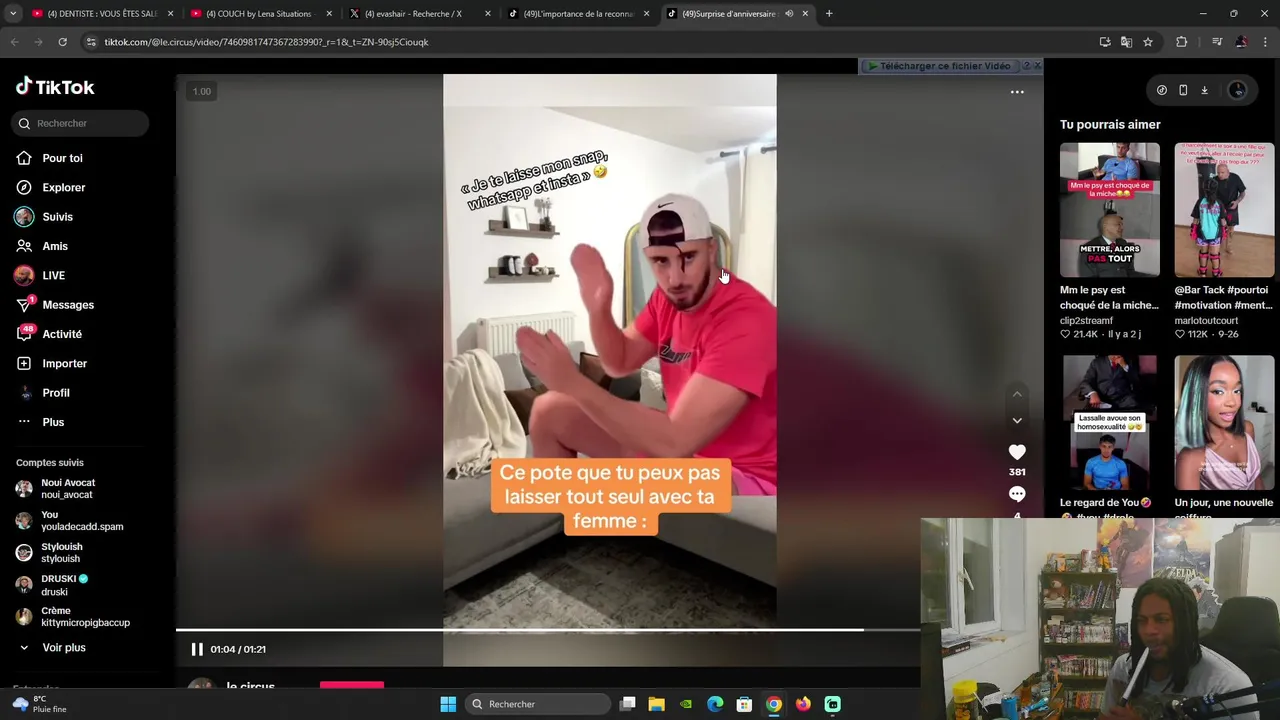Open comments with the speech bubble icon
This screenshot has width=1280, height=720.
1017,494
